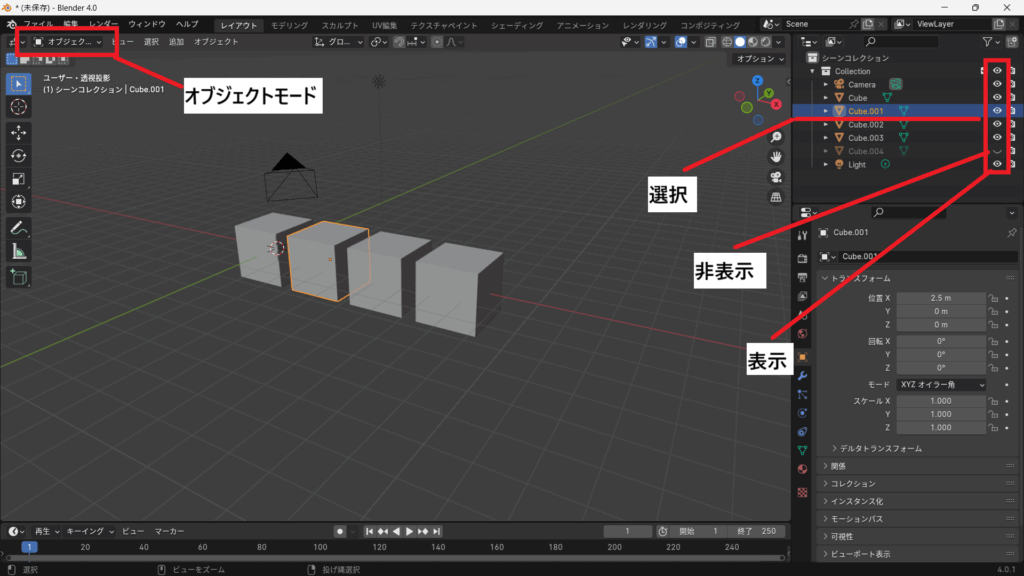Click the オプション button in the viewport
Screen dimensions: 1024x576
tap(758, 59)
